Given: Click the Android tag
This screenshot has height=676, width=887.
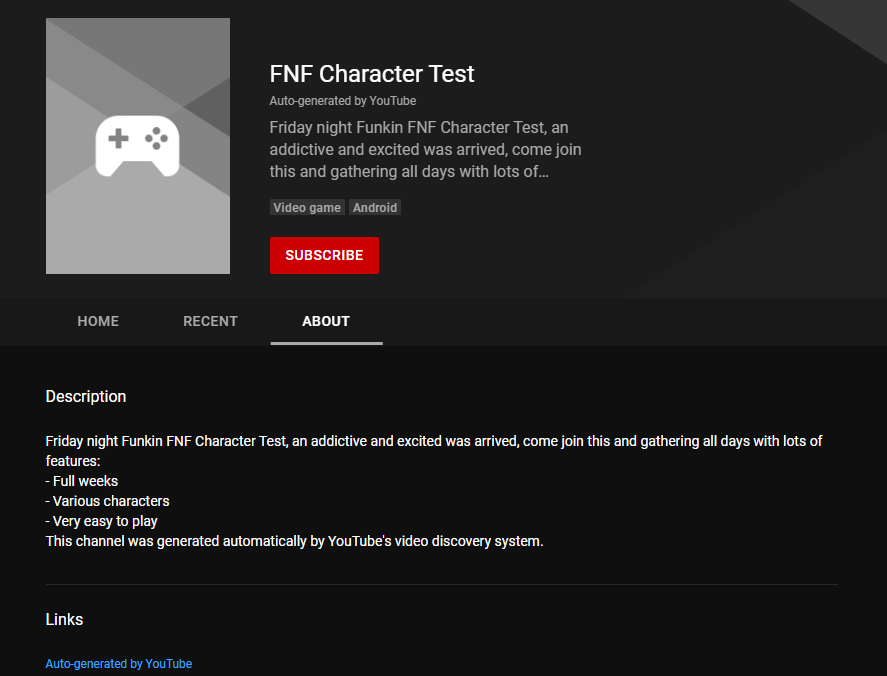Looking at the screenshot, I should point(375,208).
